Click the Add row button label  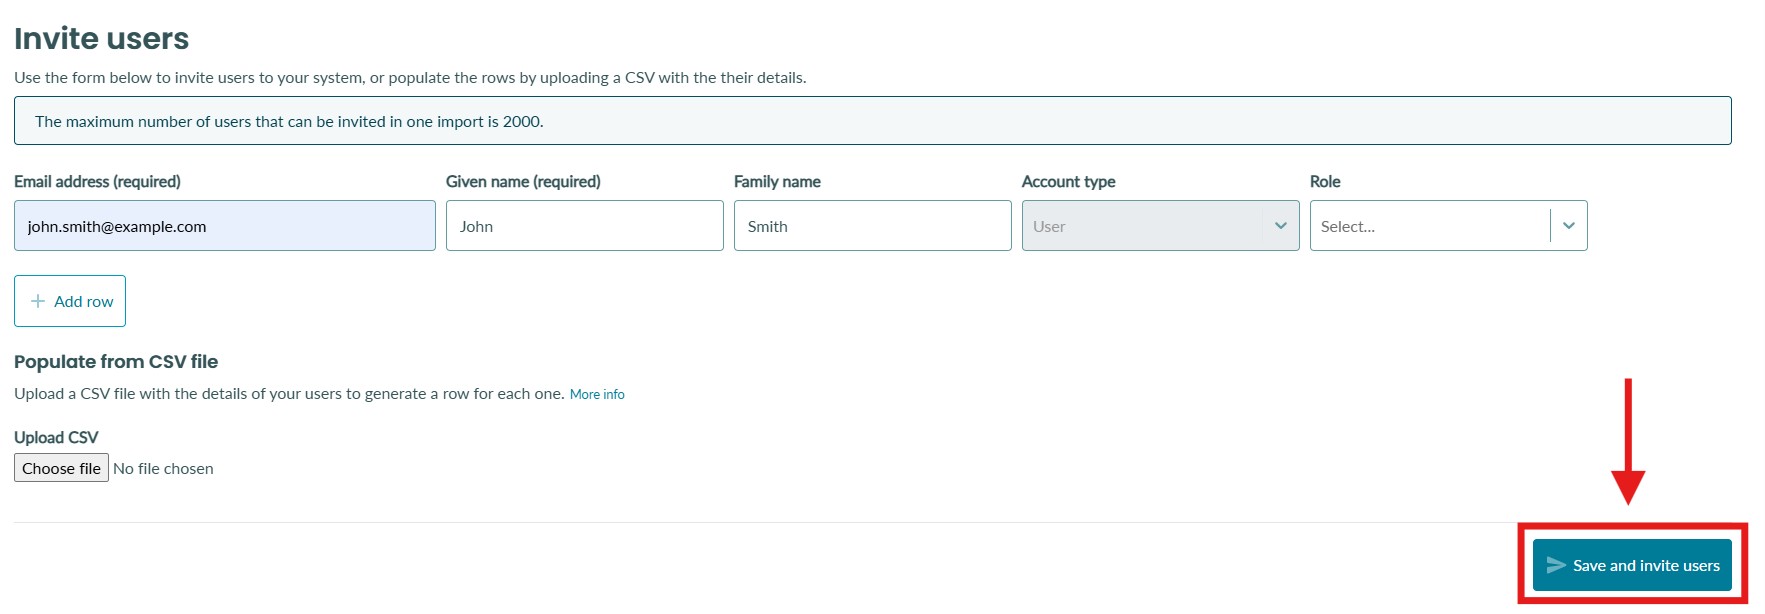tap(84, 301)
